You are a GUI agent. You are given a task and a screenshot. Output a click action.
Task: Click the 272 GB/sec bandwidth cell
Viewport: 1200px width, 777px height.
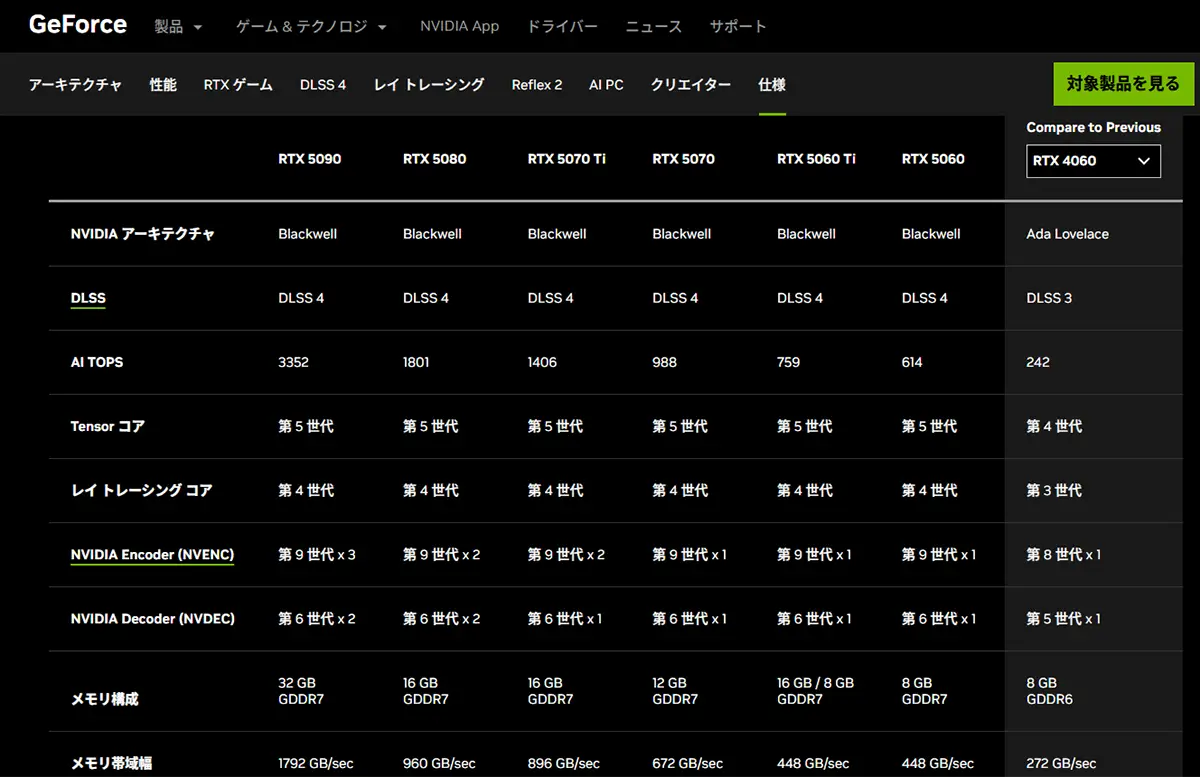[x=1062, y=763]
